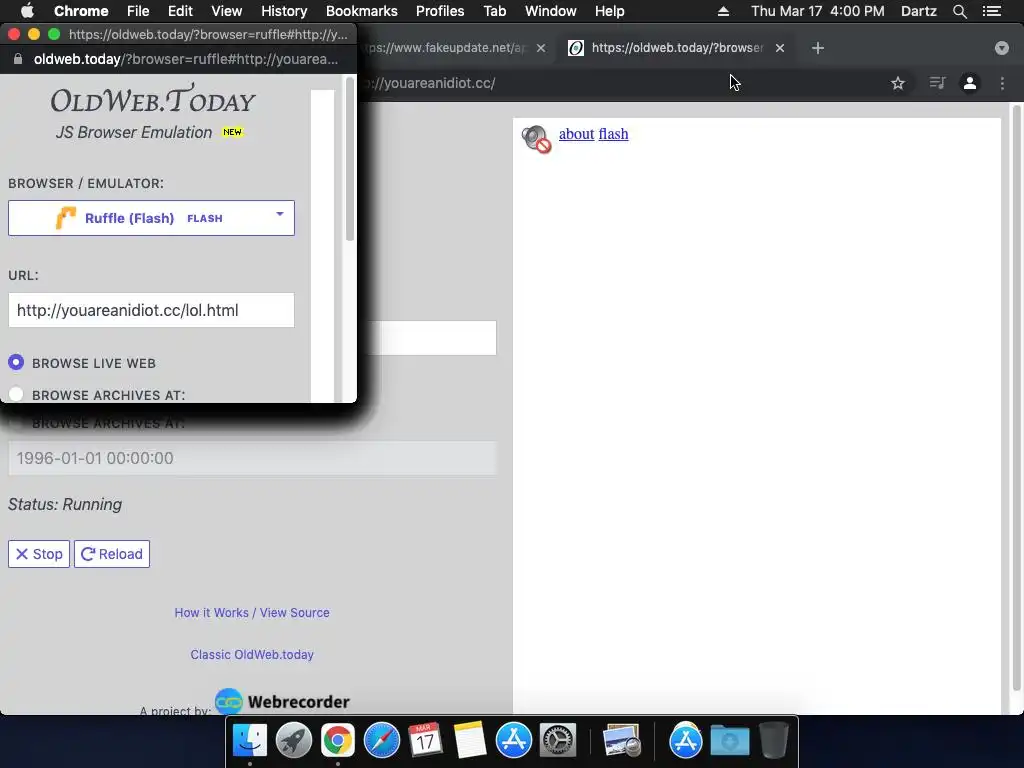
Task: Open the tab search dropdown arrow
Action: pyautogui.click(x=1002, y=48)
